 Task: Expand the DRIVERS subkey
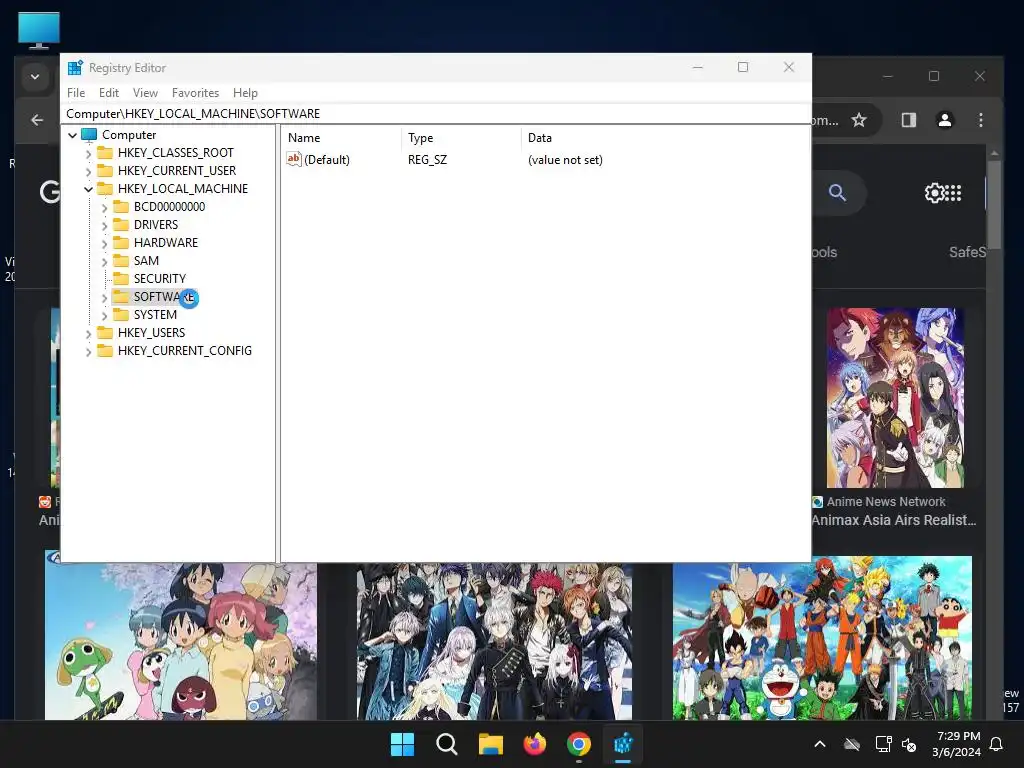coord(104,225)
